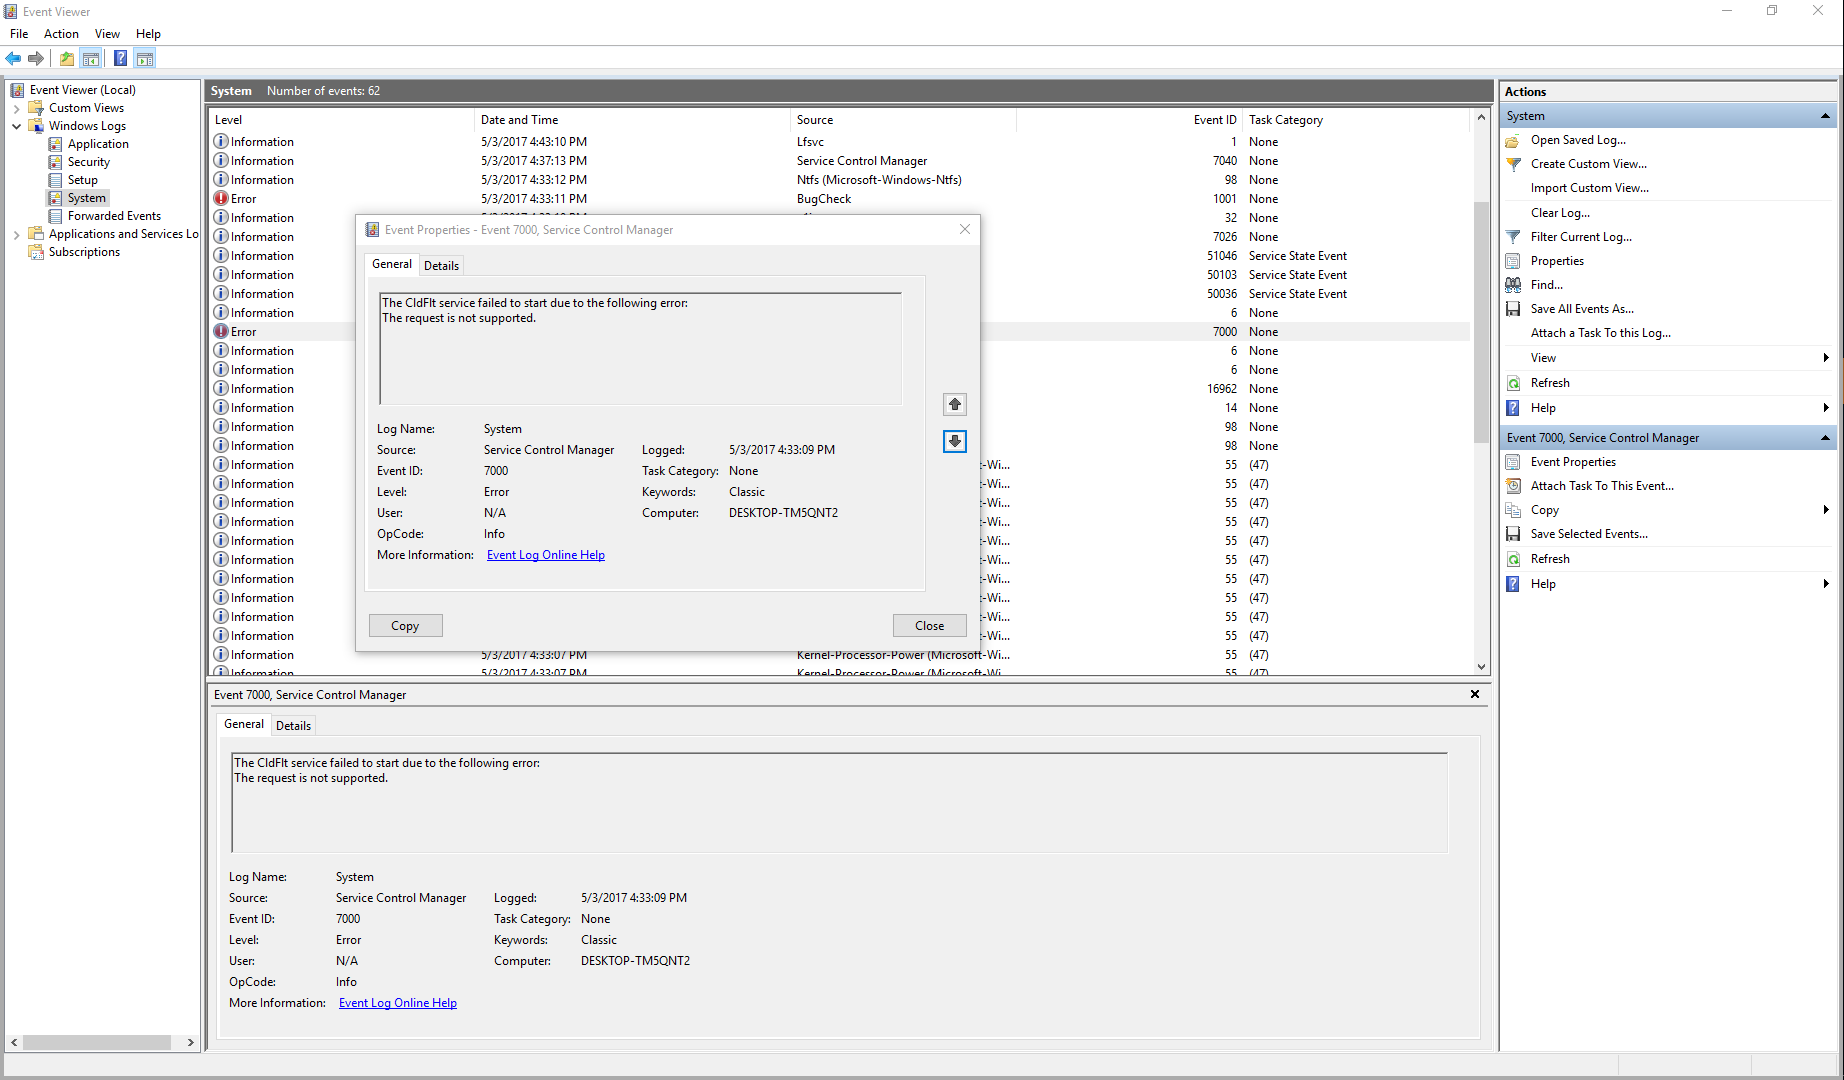1844x1080 pixels.
Task: Click Save All Events As action
Action: (x=1582, y=309)
